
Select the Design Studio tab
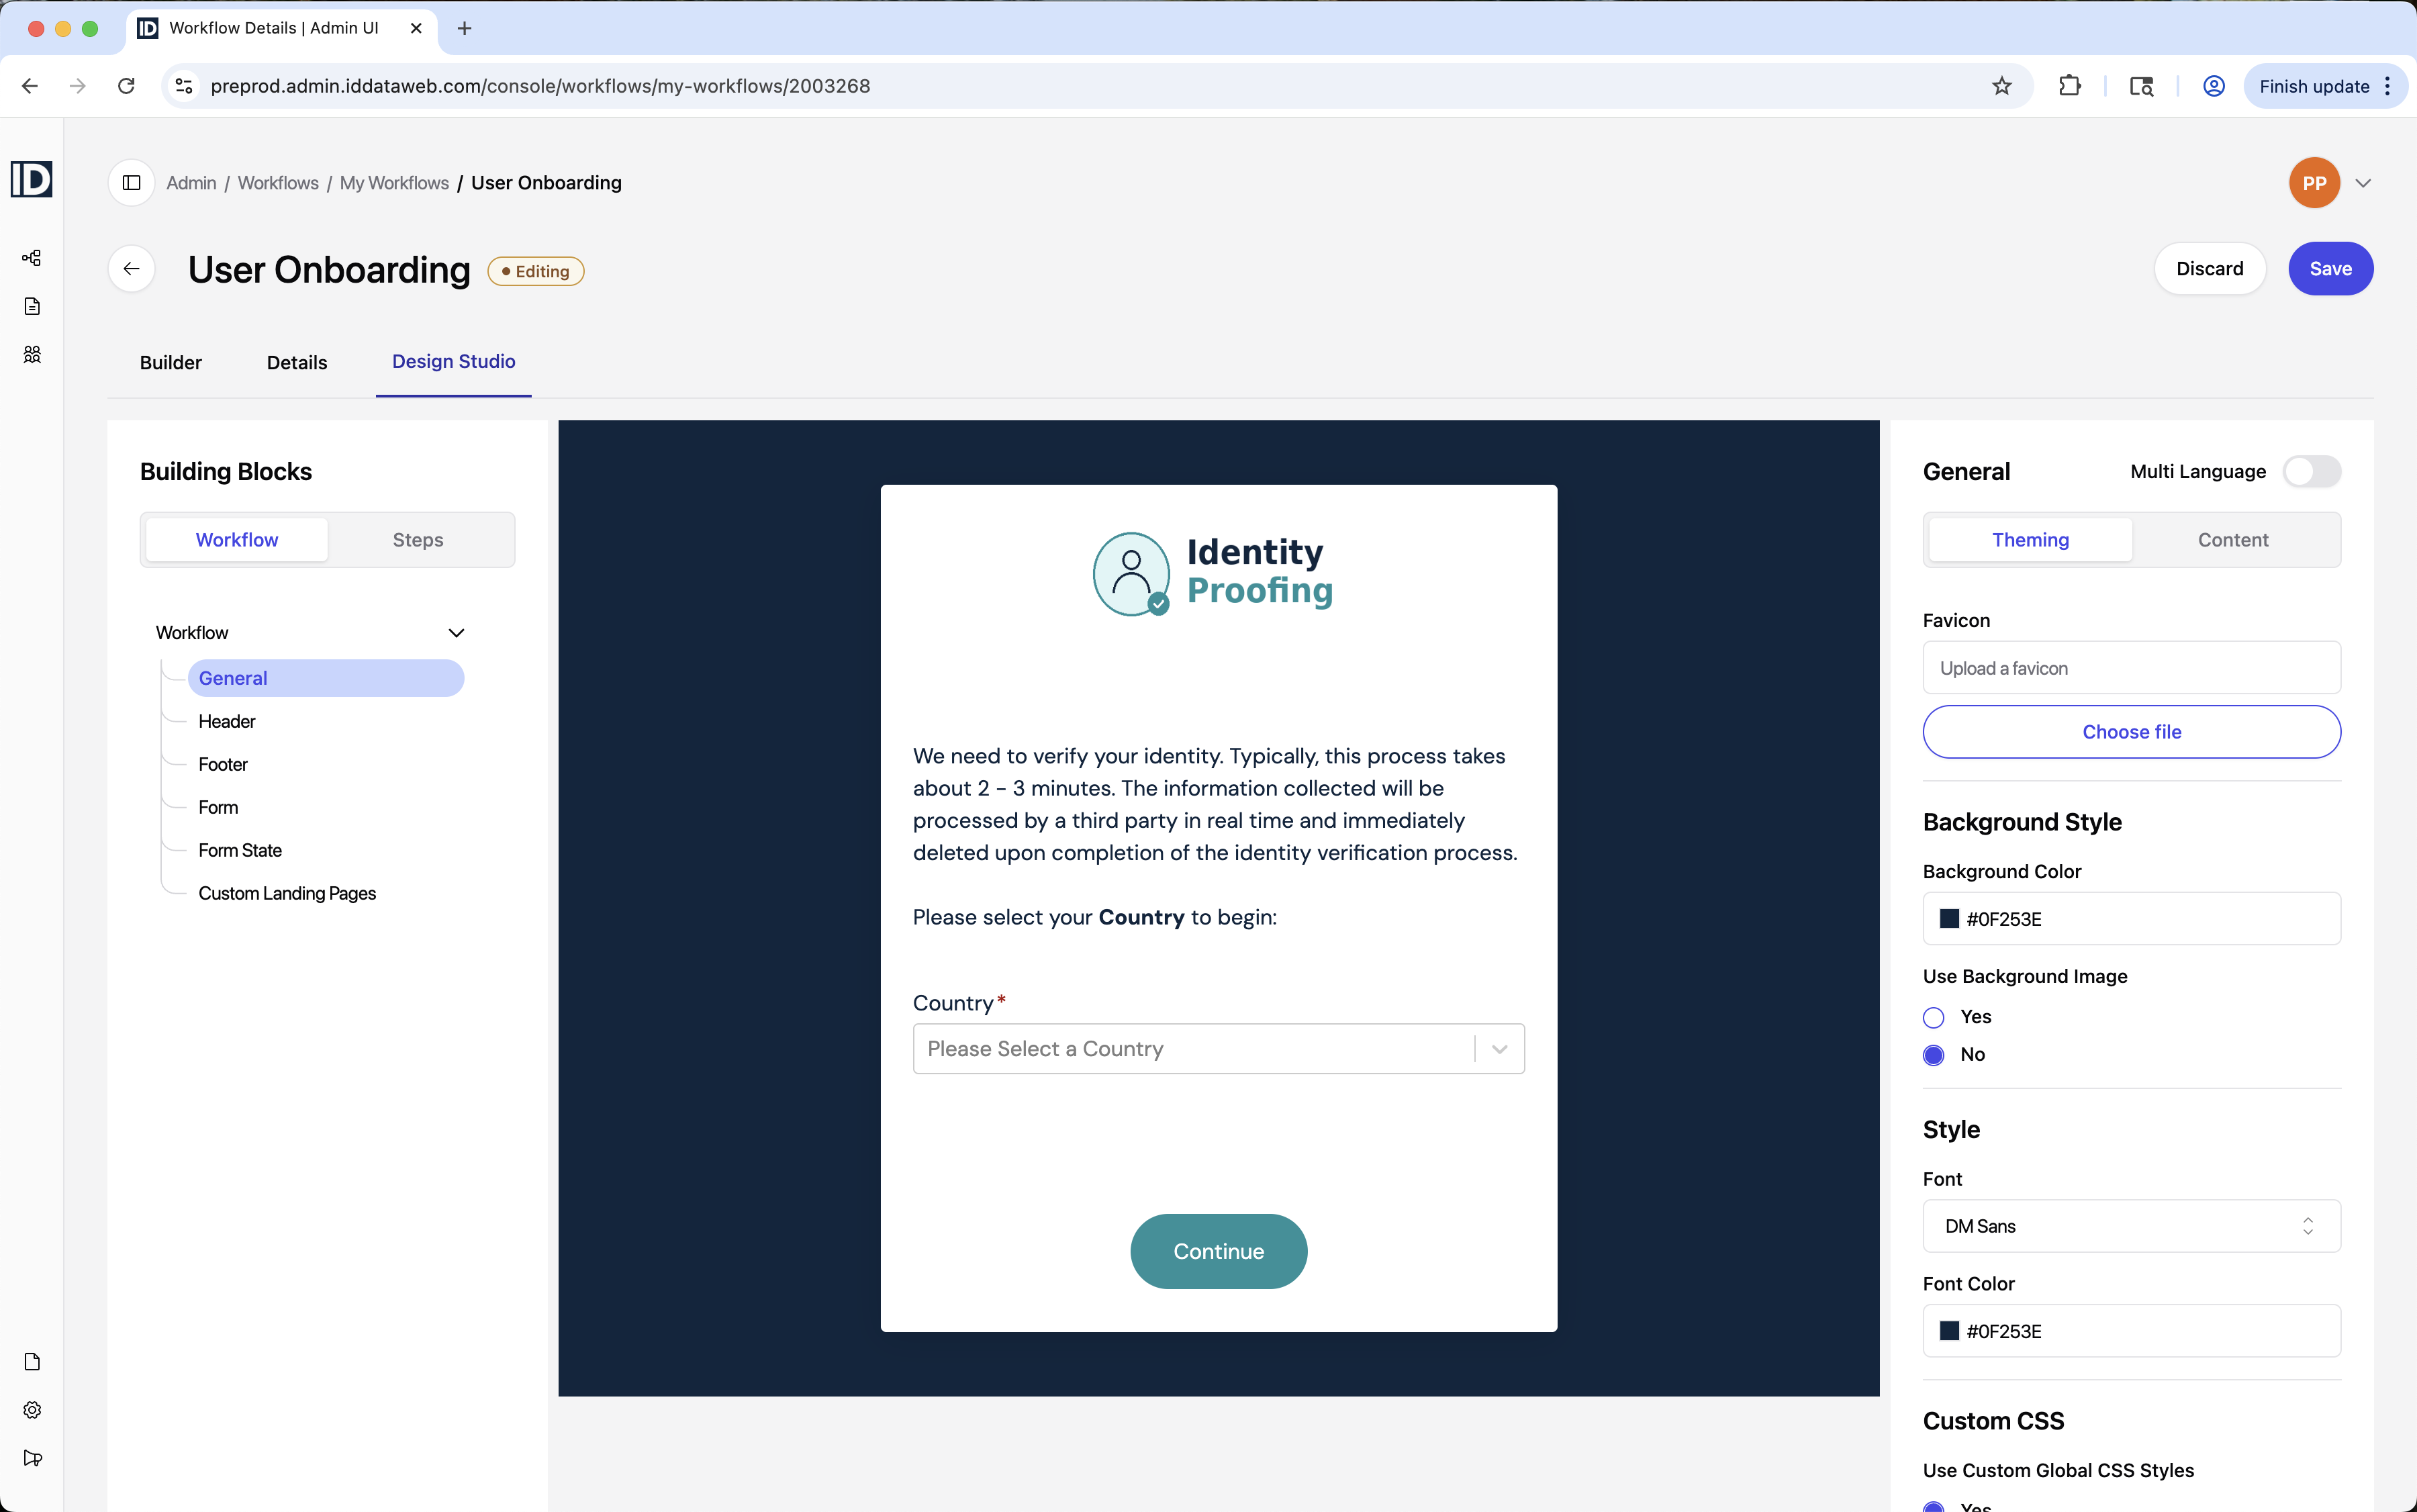454,362
